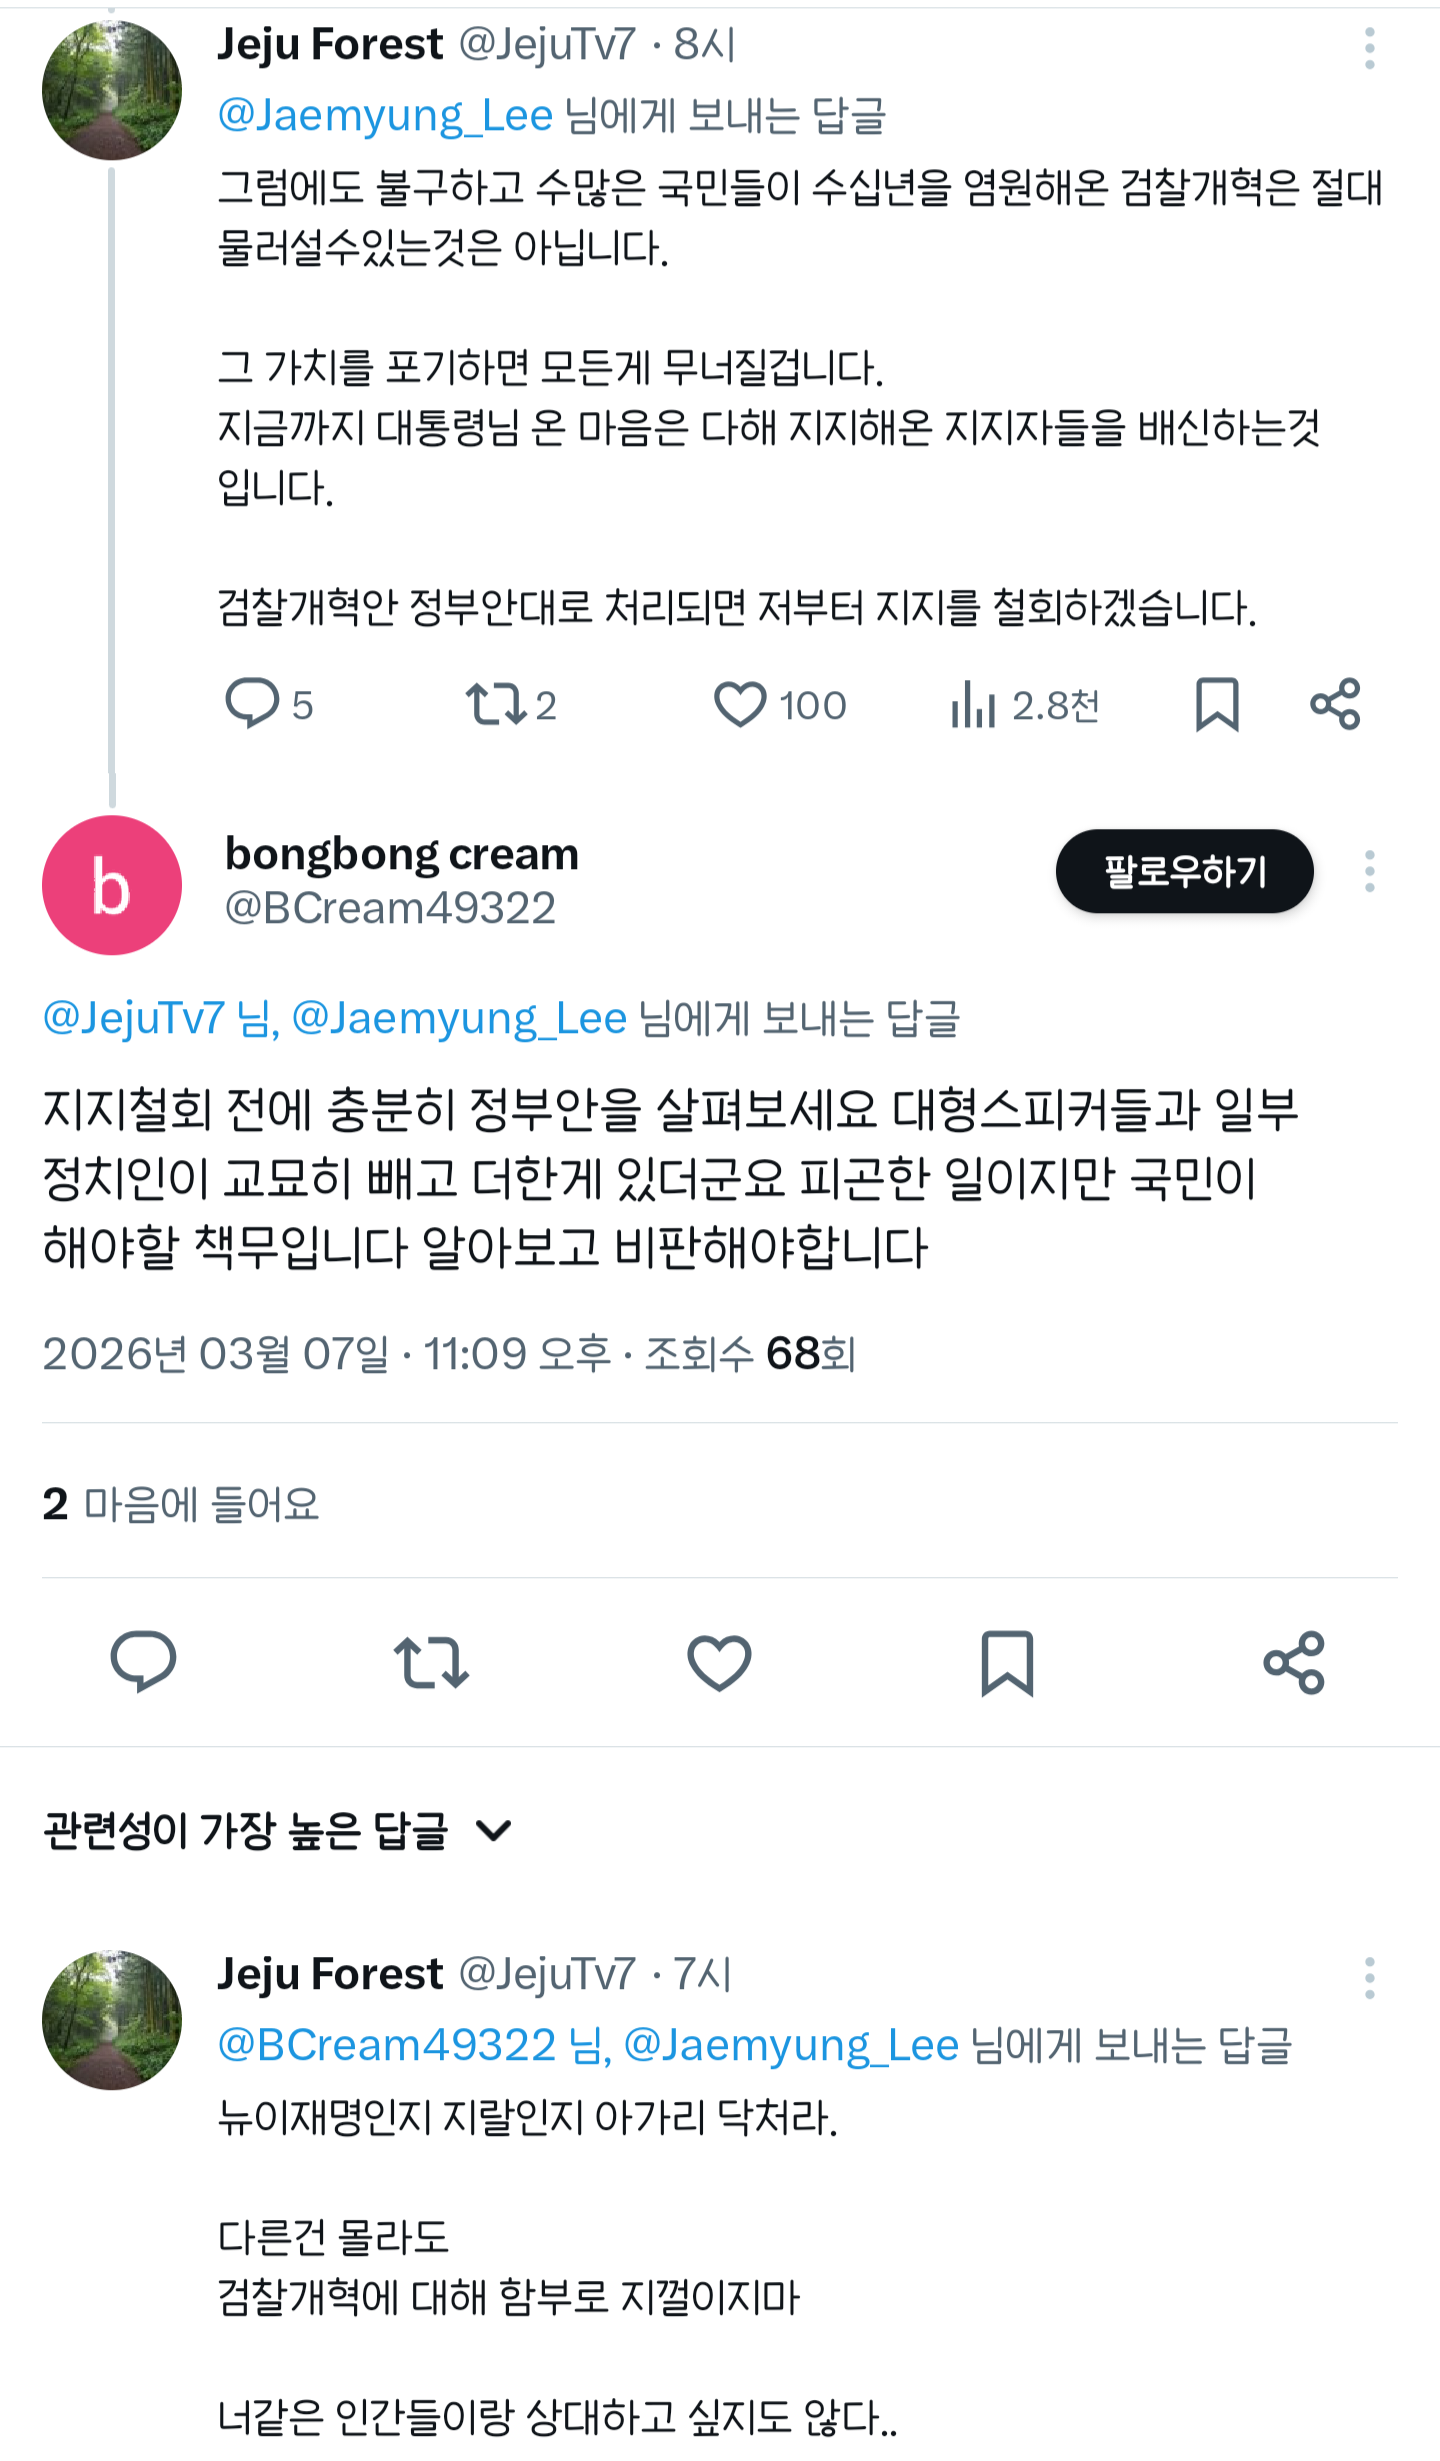The height and width of the screenshot is (2461, 1440).
Task: Bookmark bongbong cream's main tweet
Action: [x=1007, y=1662]
